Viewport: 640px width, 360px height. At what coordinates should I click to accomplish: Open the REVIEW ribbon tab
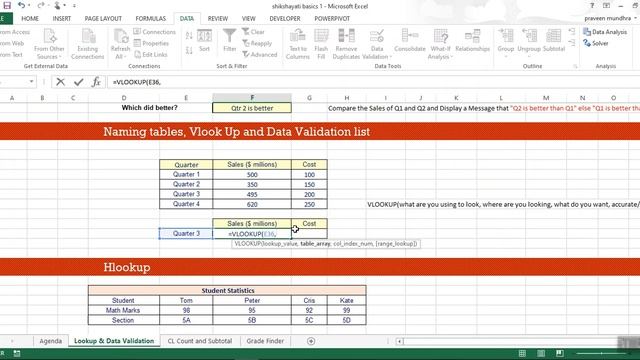click(218, 18)
